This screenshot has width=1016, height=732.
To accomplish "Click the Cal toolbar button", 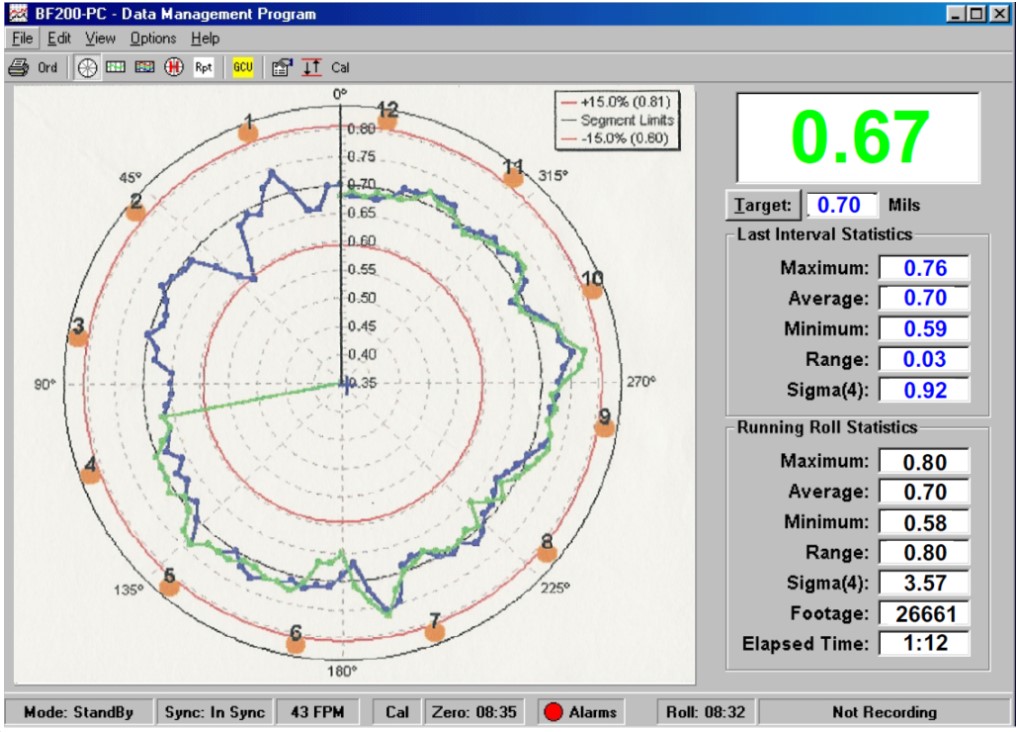I will 340,68.
